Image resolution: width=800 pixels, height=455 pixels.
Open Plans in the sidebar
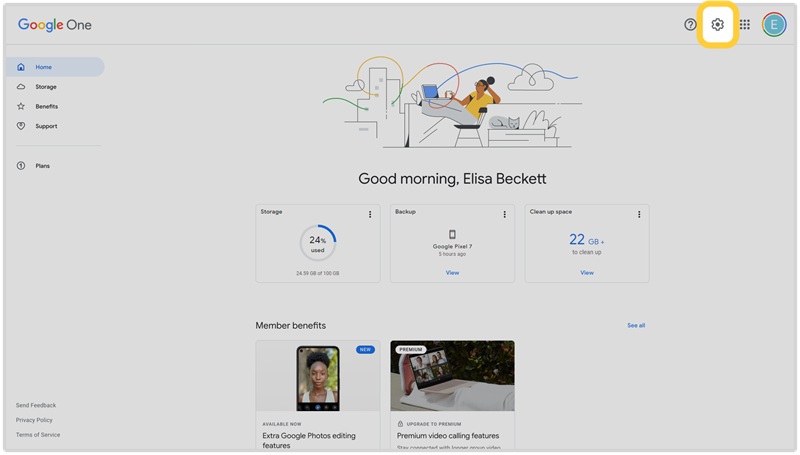point(42,166)
